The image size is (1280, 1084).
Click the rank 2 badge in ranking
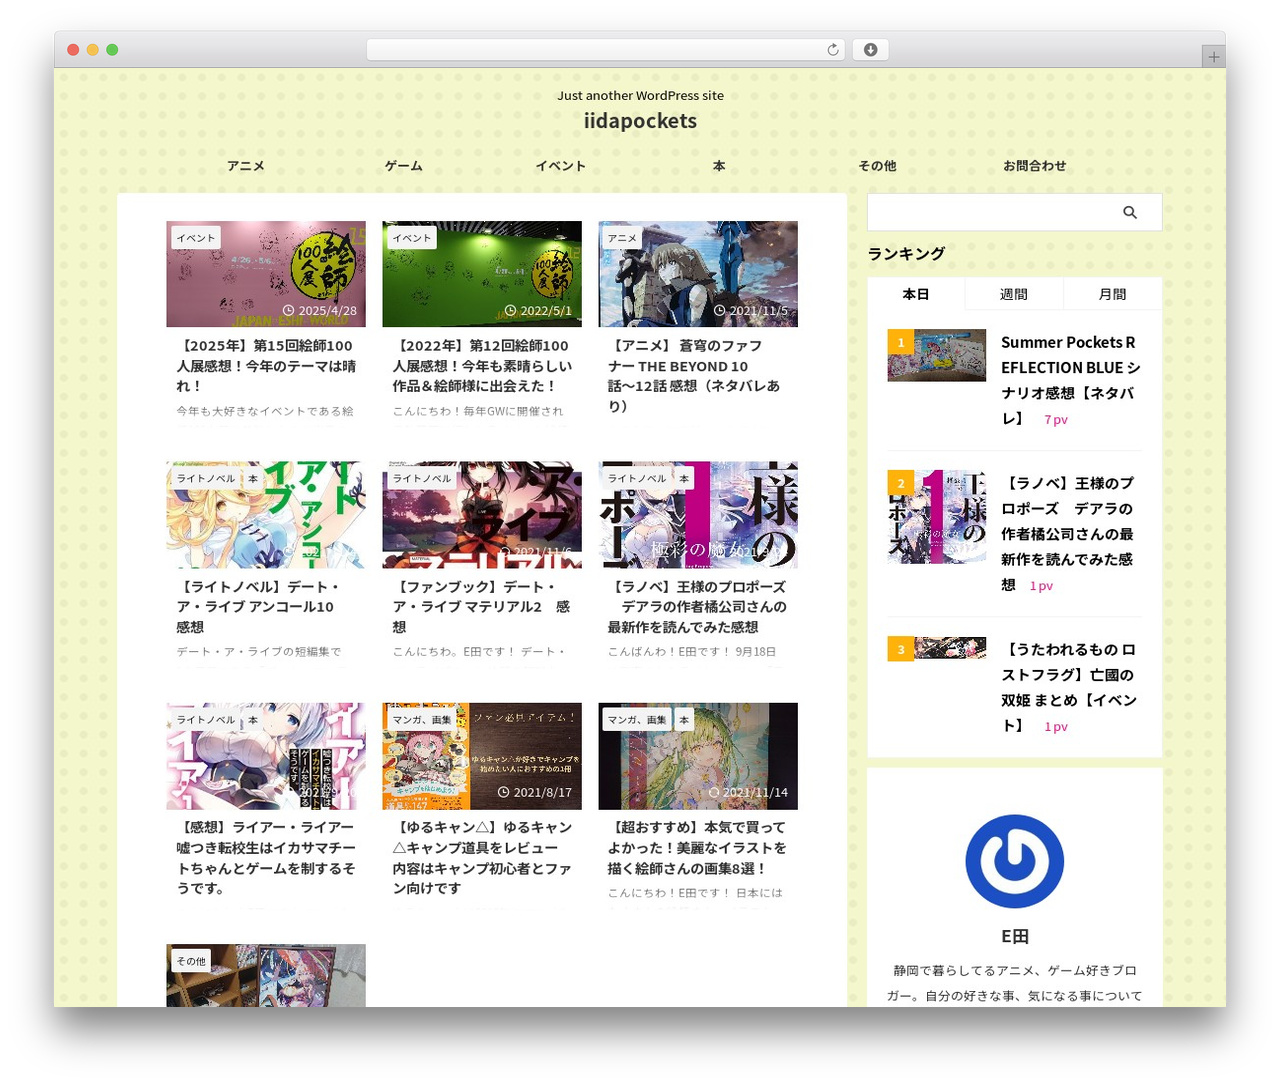point(900,483)
